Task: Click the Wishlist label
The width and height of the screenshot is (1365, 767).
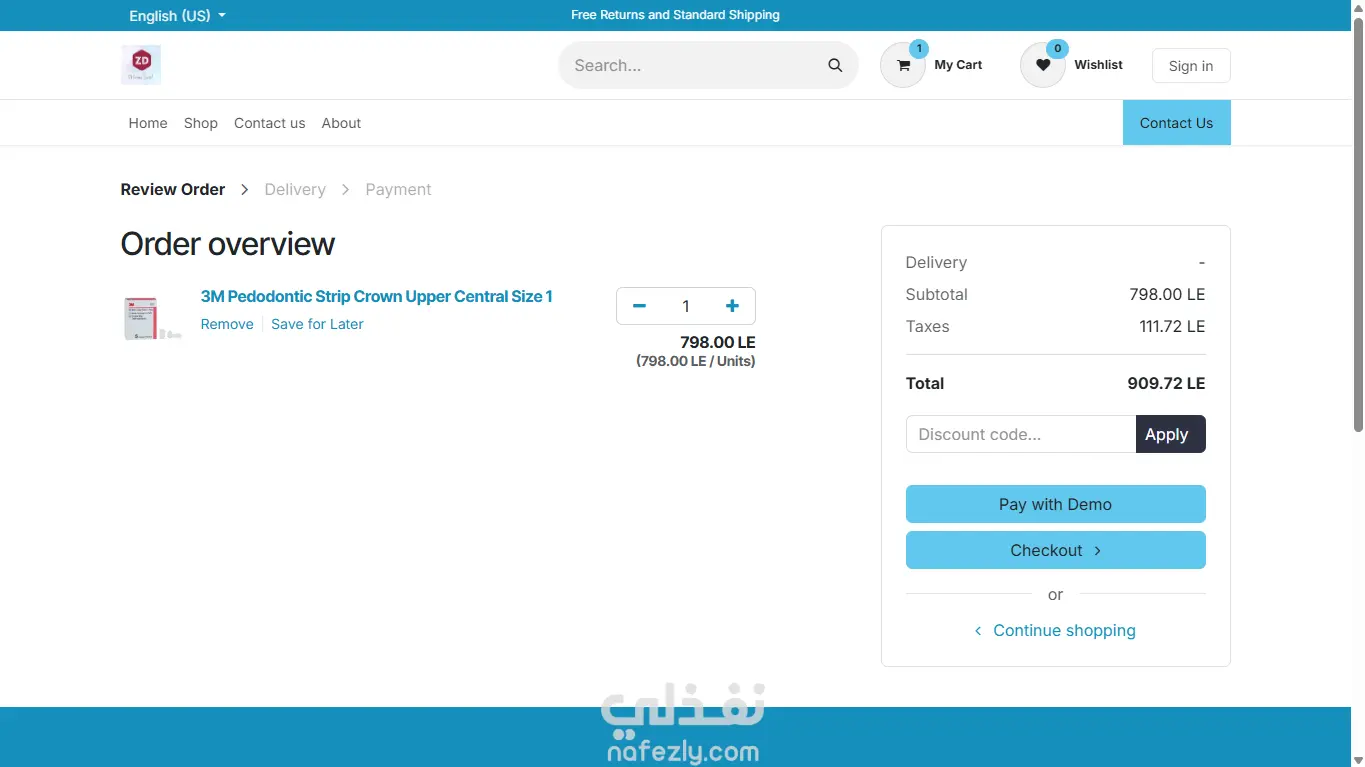Action: coord(1098,65)
